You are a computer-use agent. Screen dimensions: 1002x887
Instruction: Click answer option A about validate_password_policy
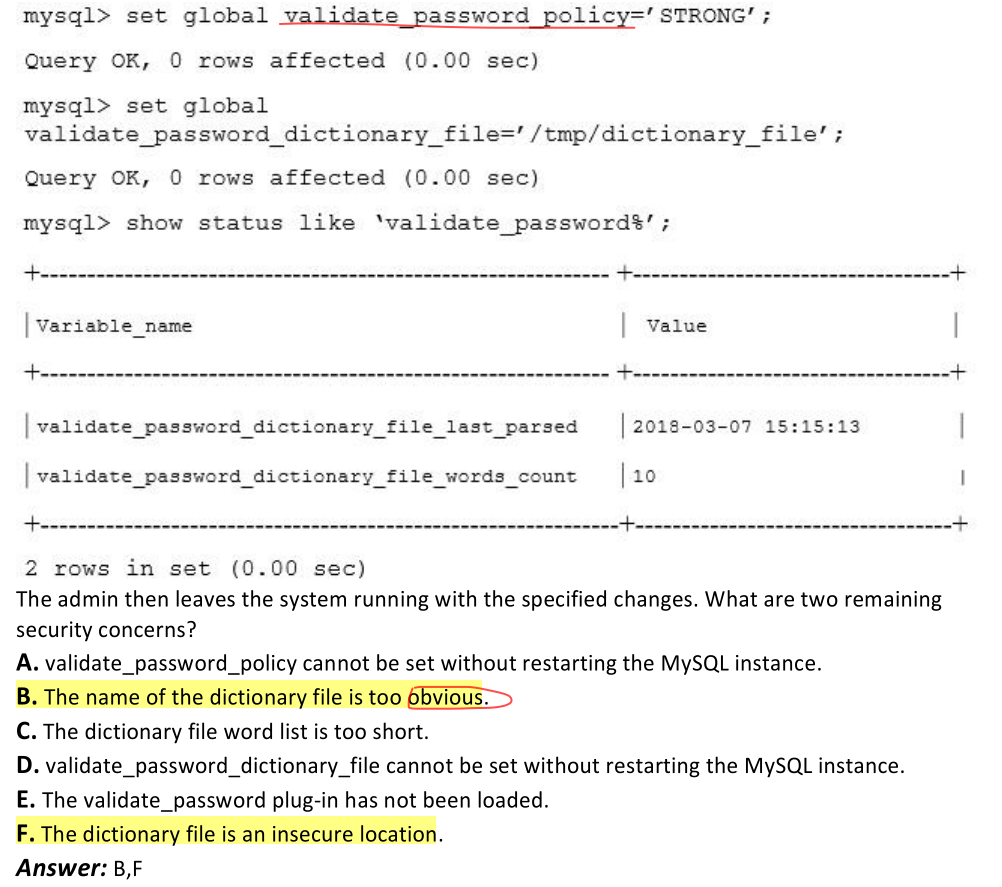point(419,663)
